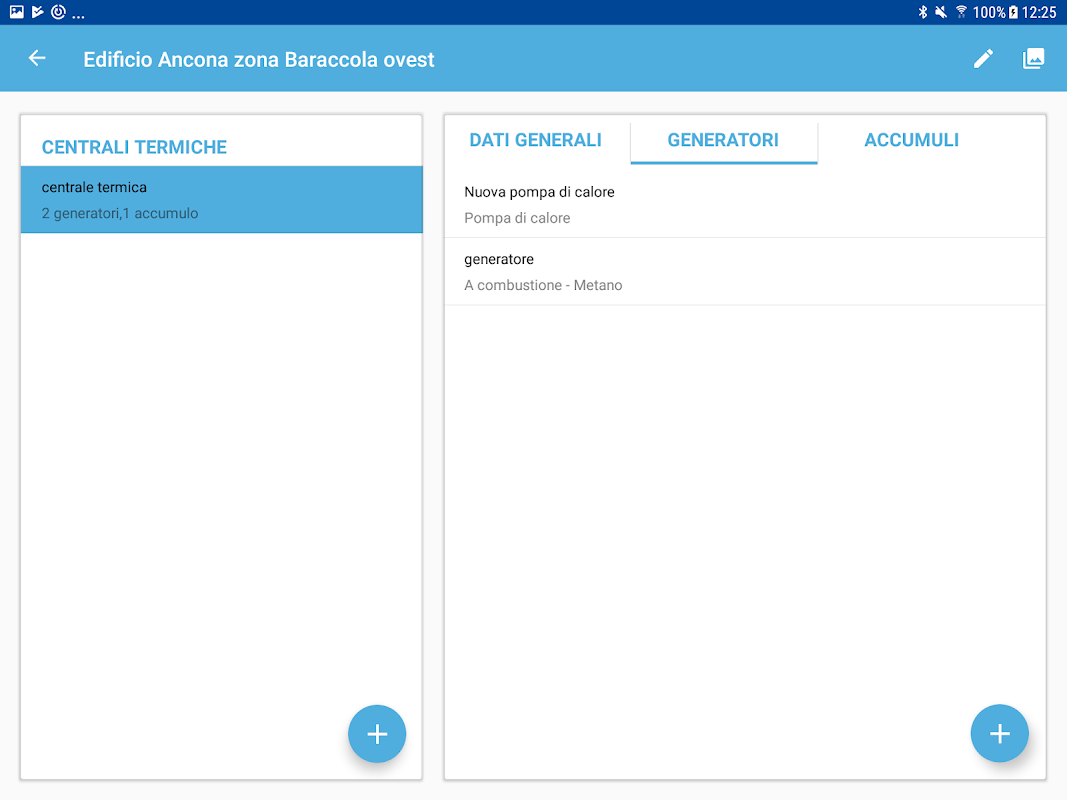Open the picture notification icon
This screenshot has height=800, width=1067.
coord(16,12)
